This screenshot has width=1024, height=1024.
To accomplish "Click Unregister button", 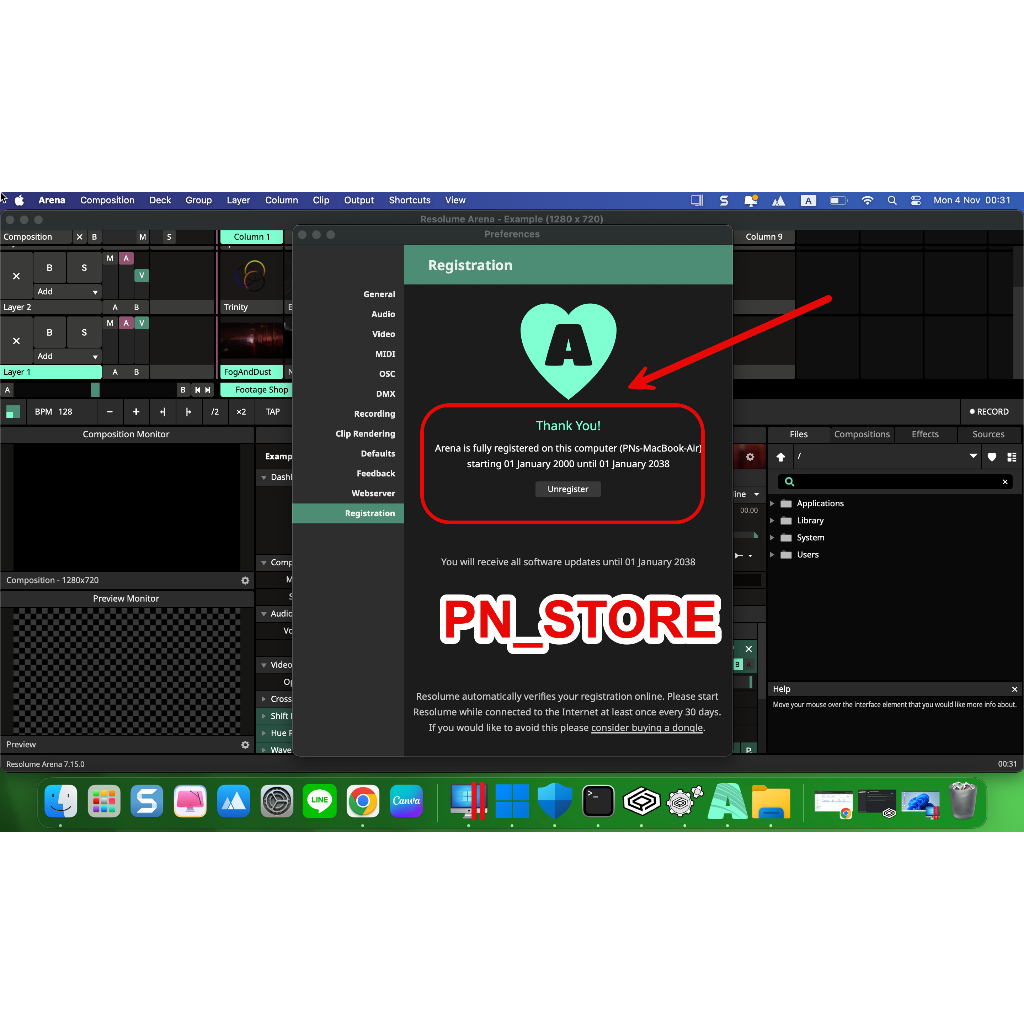I will point(568,489).
